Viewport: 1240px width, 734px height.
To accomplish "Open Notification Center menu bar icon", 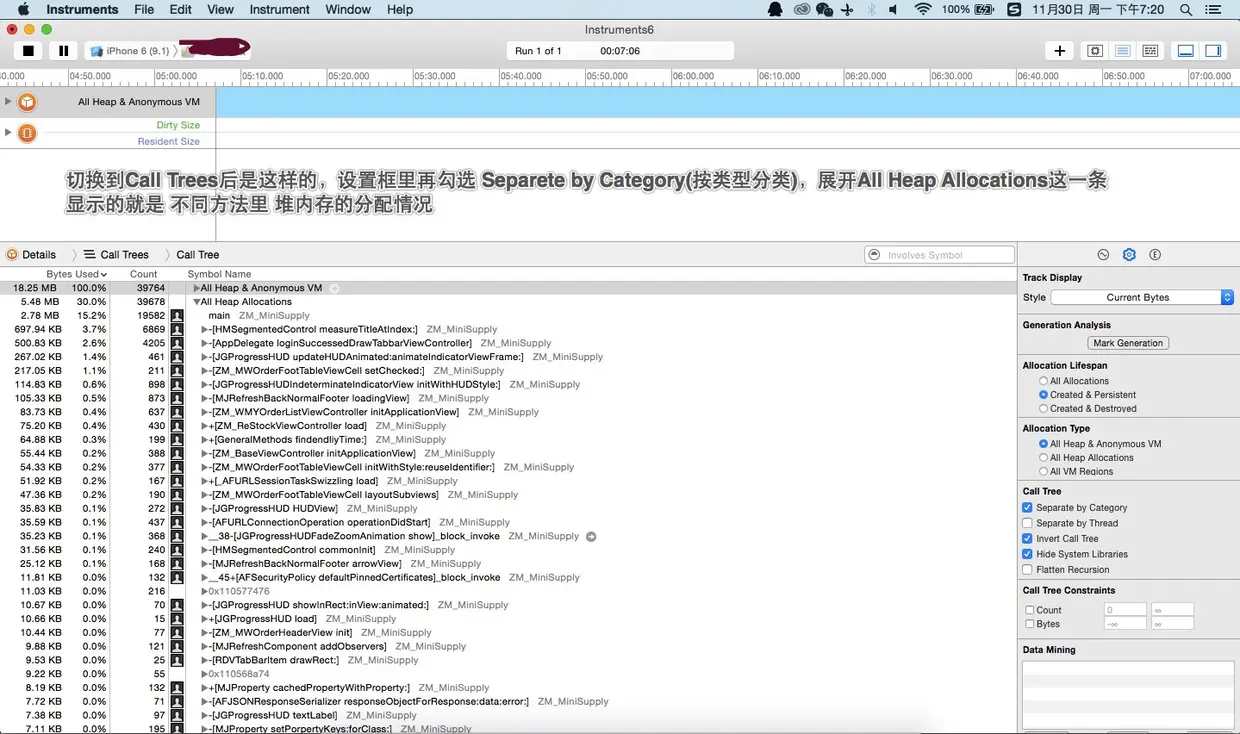I will click(x=1215, y=9).
